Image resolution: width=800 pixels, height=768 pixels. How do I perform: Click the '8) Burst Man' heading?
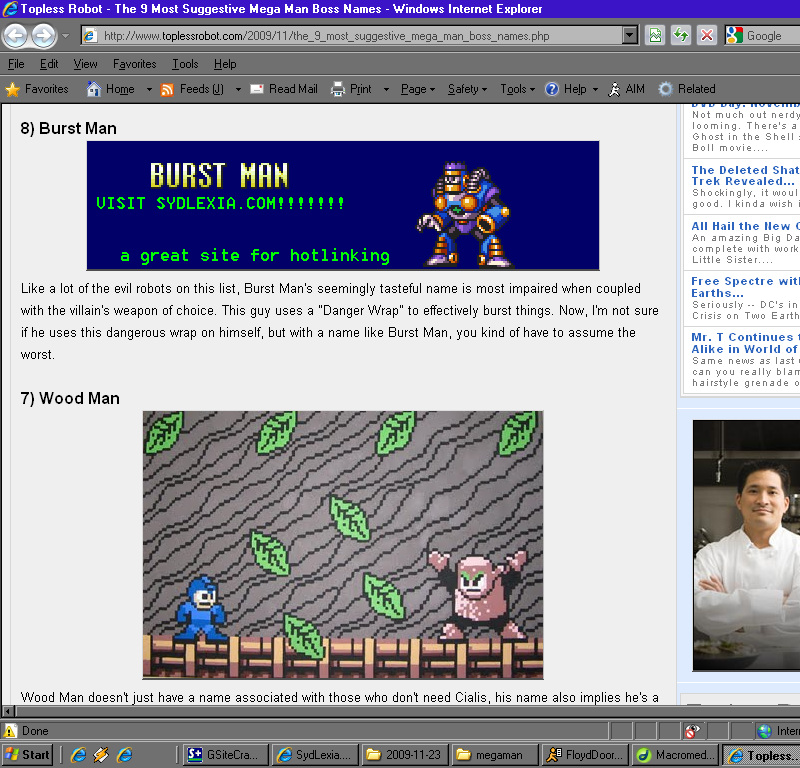[x=68, y=128]
